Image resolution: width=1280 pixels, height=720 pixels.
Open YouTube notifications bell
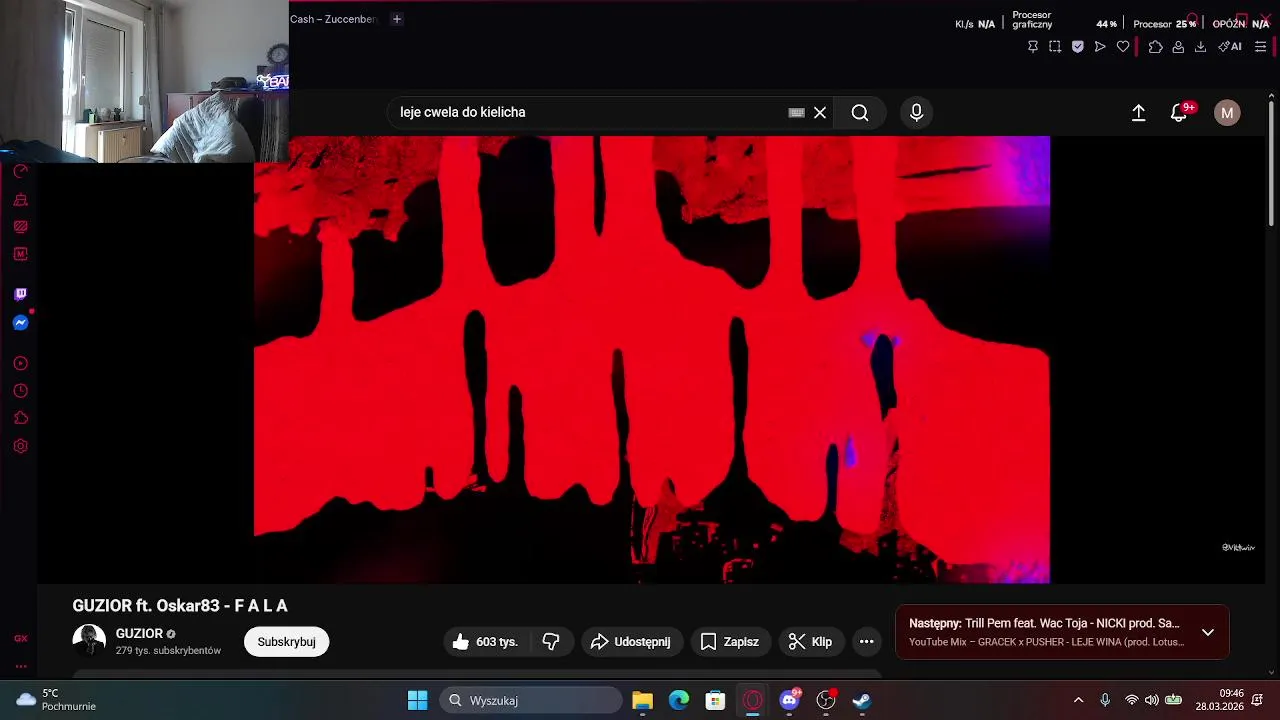1179,113
